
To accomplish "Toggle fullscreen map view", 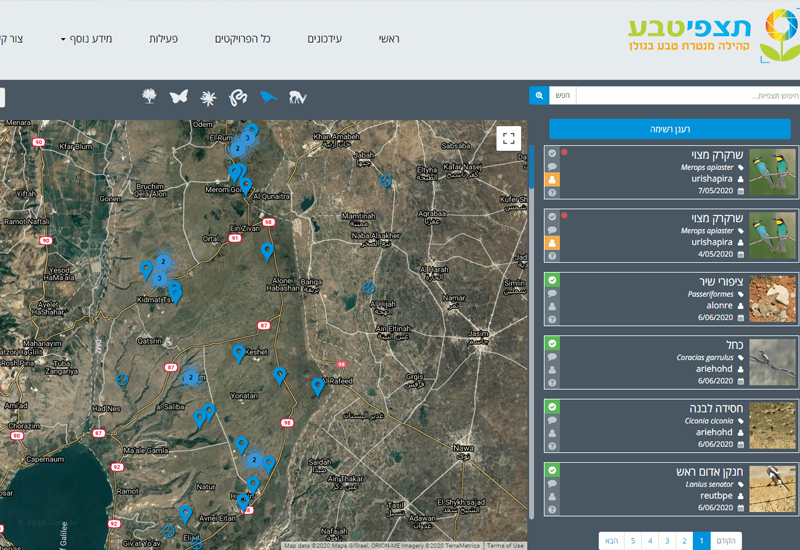I will click(x=509, y=138).
